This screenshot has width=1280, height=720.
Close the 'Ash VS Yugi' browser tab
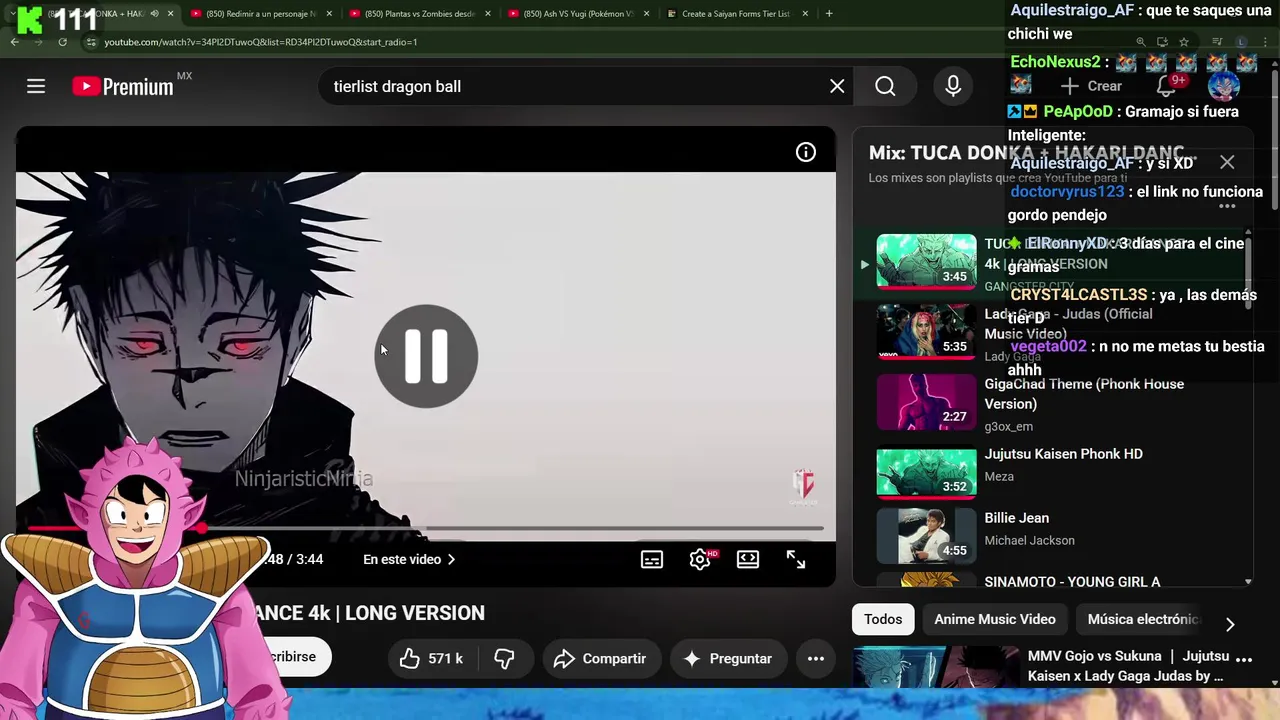click(646, 14)
